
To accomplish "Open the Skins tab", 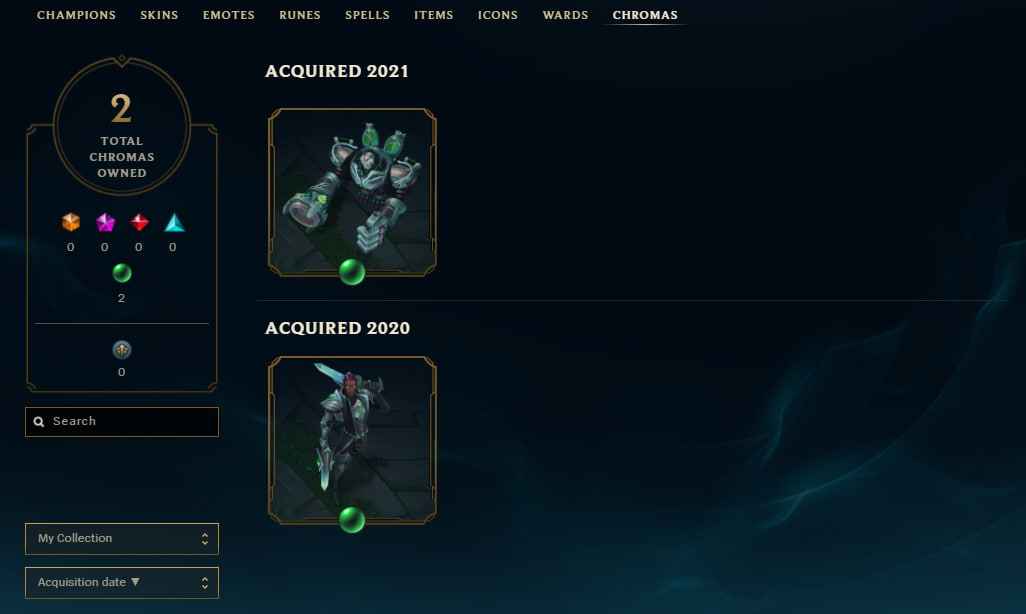I will [159, 15].
